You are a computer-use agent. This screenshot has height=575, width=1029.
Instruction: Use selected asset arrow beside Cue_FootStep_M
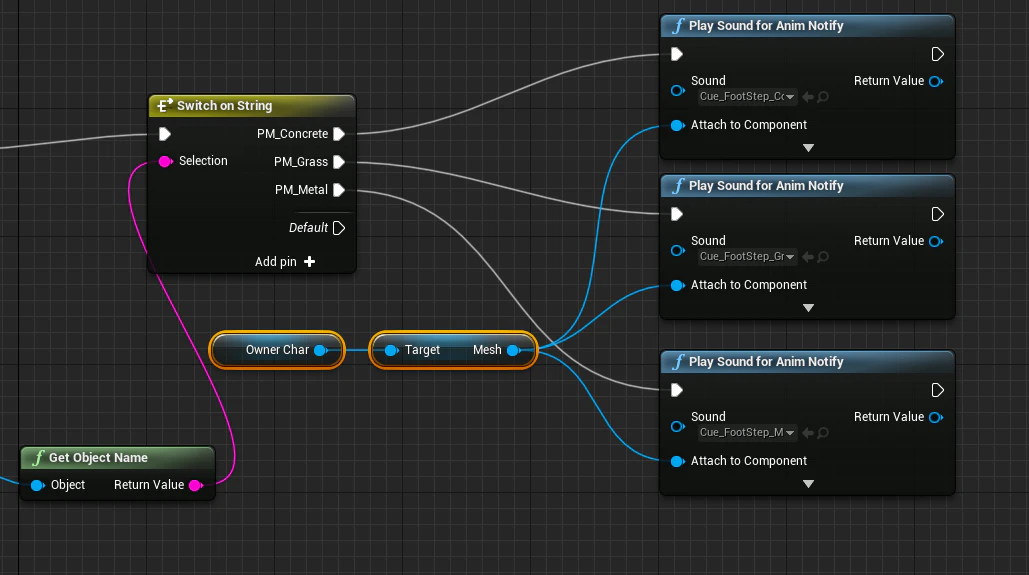pyautogui.click(x=808, y=433)
